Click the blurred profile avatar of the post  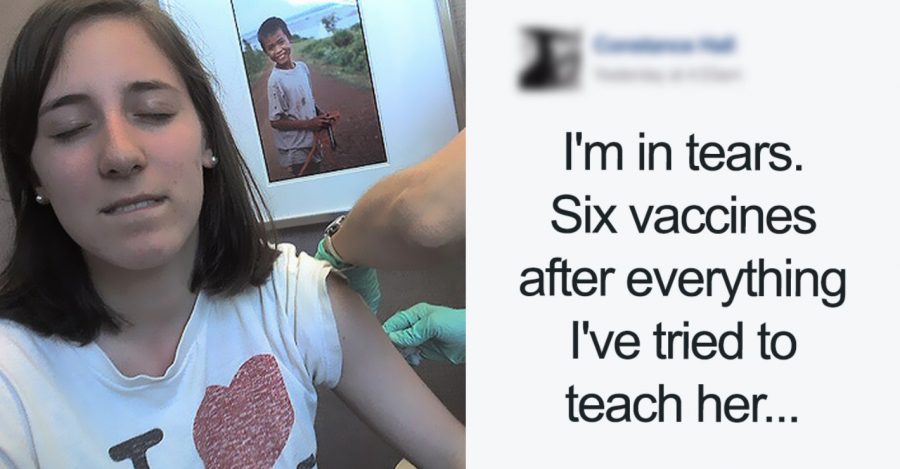point(549,59)
